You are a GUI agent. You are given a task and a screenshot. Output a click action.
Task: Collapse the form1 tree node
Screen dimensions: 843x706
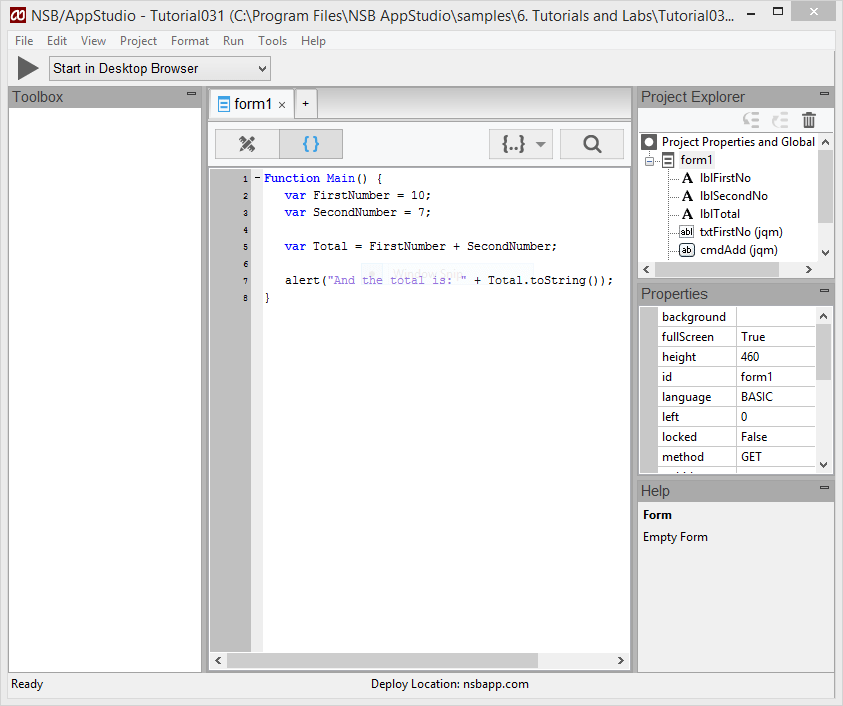650,161
